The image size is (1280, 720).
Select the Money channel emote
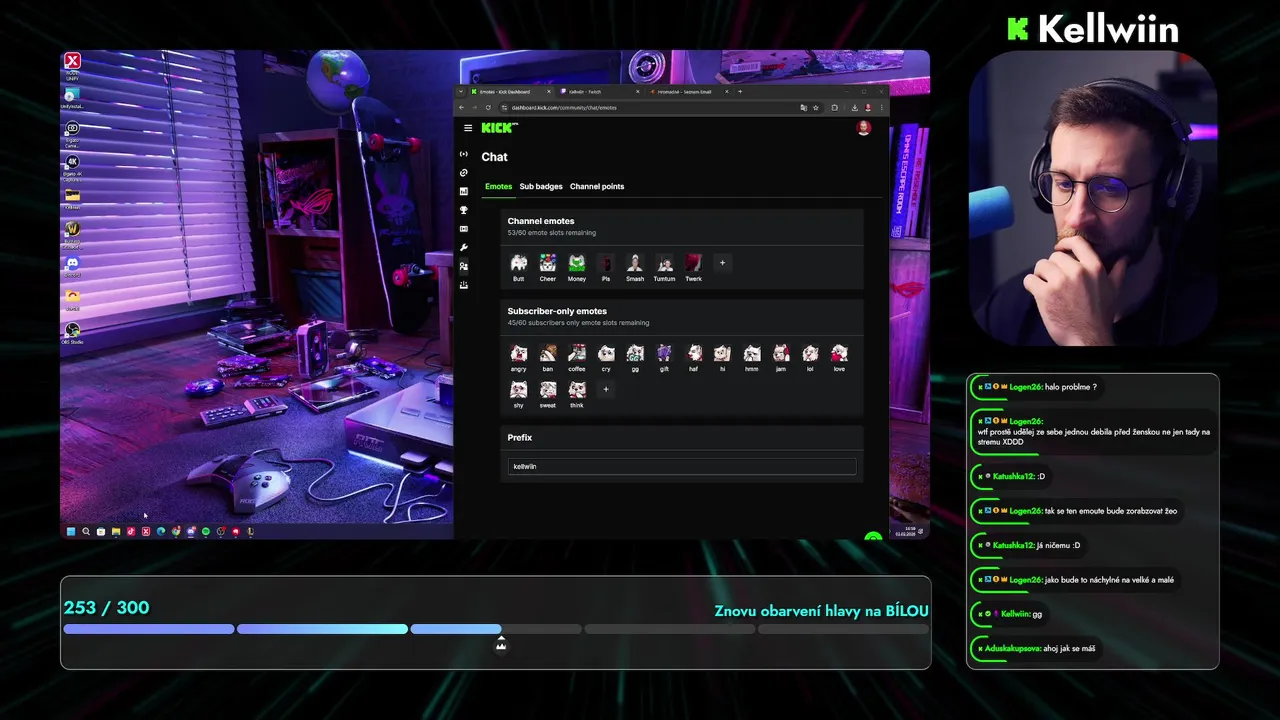click(x=577, y=263)
